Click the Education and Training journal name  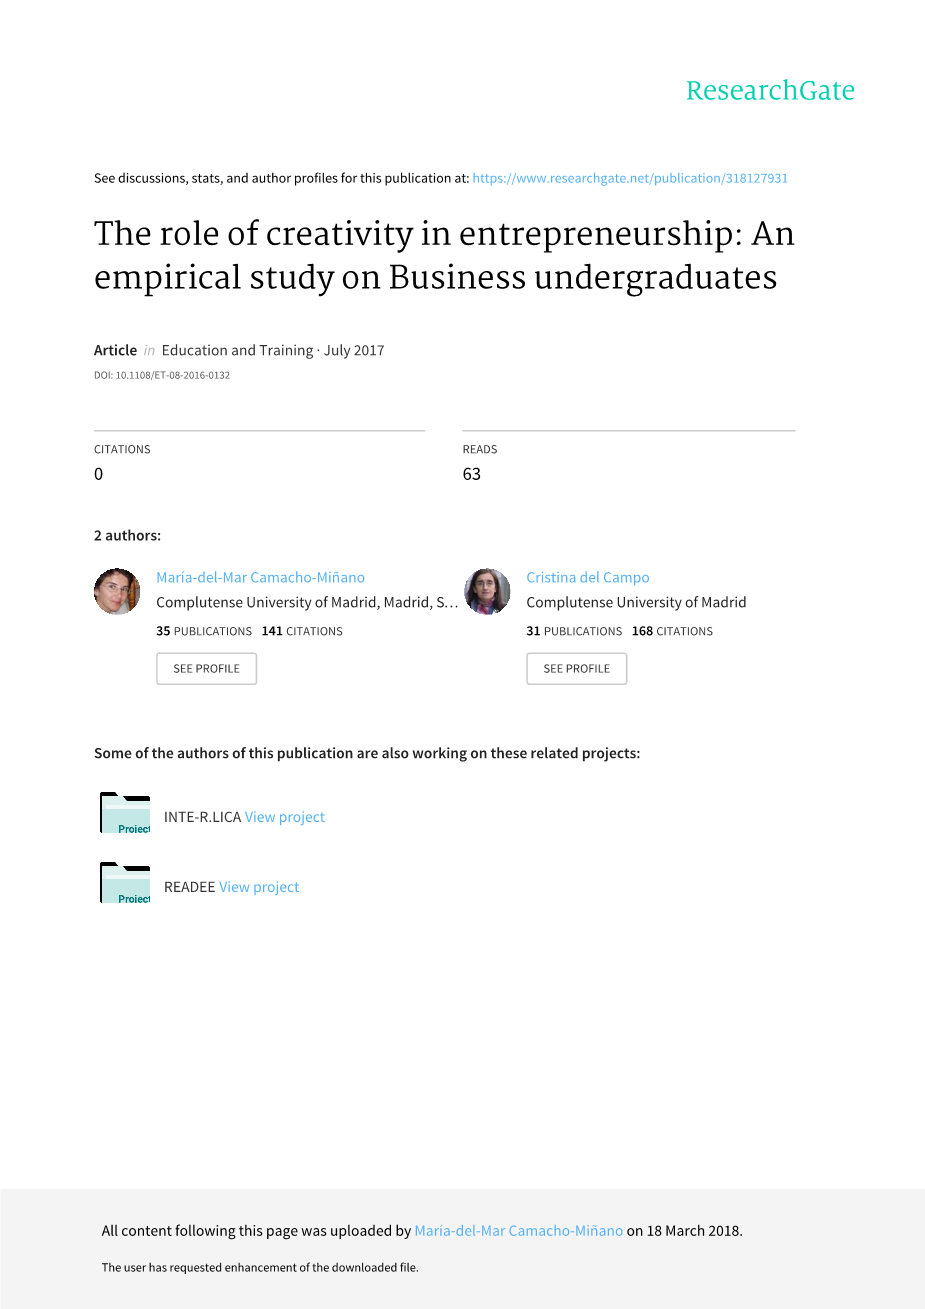click(x=237, y=350)
